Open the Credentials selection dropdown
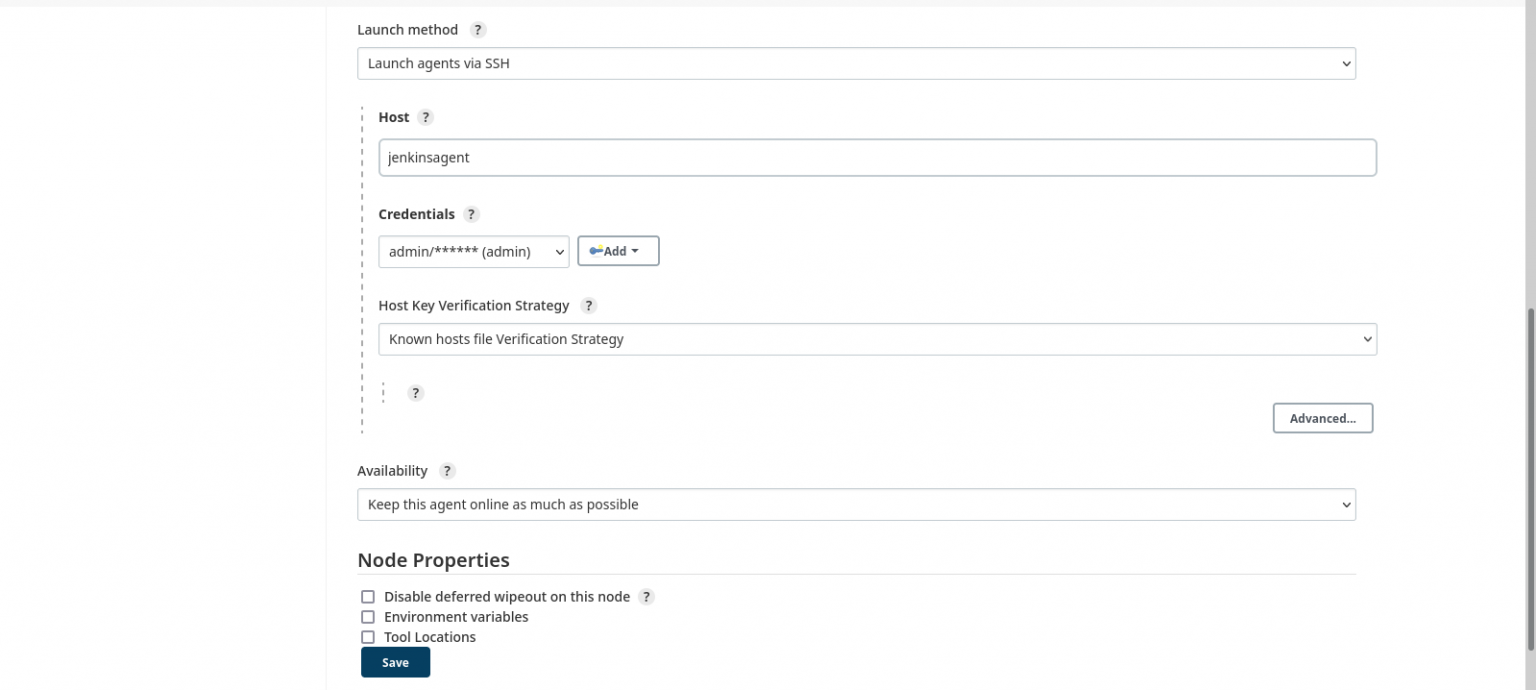Screen dimensions: 1536x690 473,251
